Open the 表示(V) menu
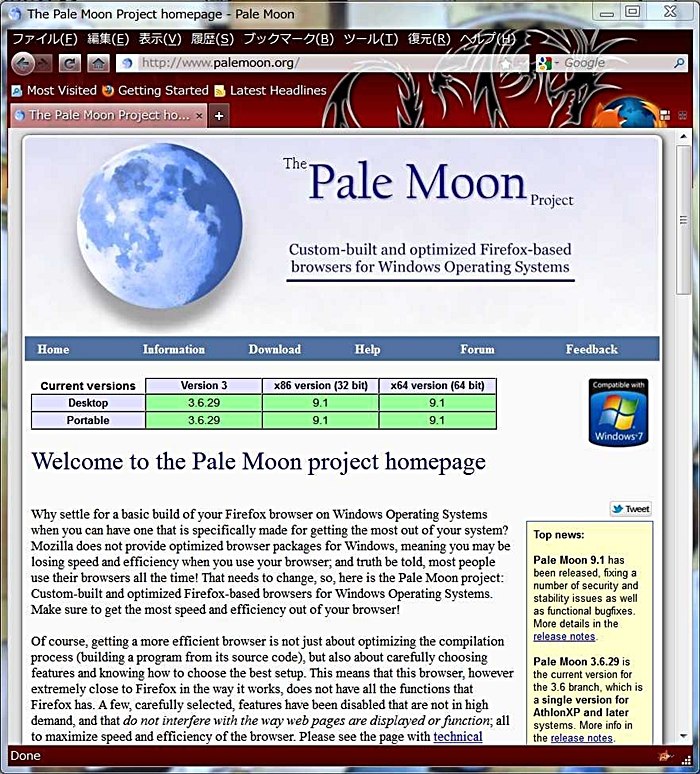Image resolution: width=700 pixels, height=774 pixels. pos(160,39)
